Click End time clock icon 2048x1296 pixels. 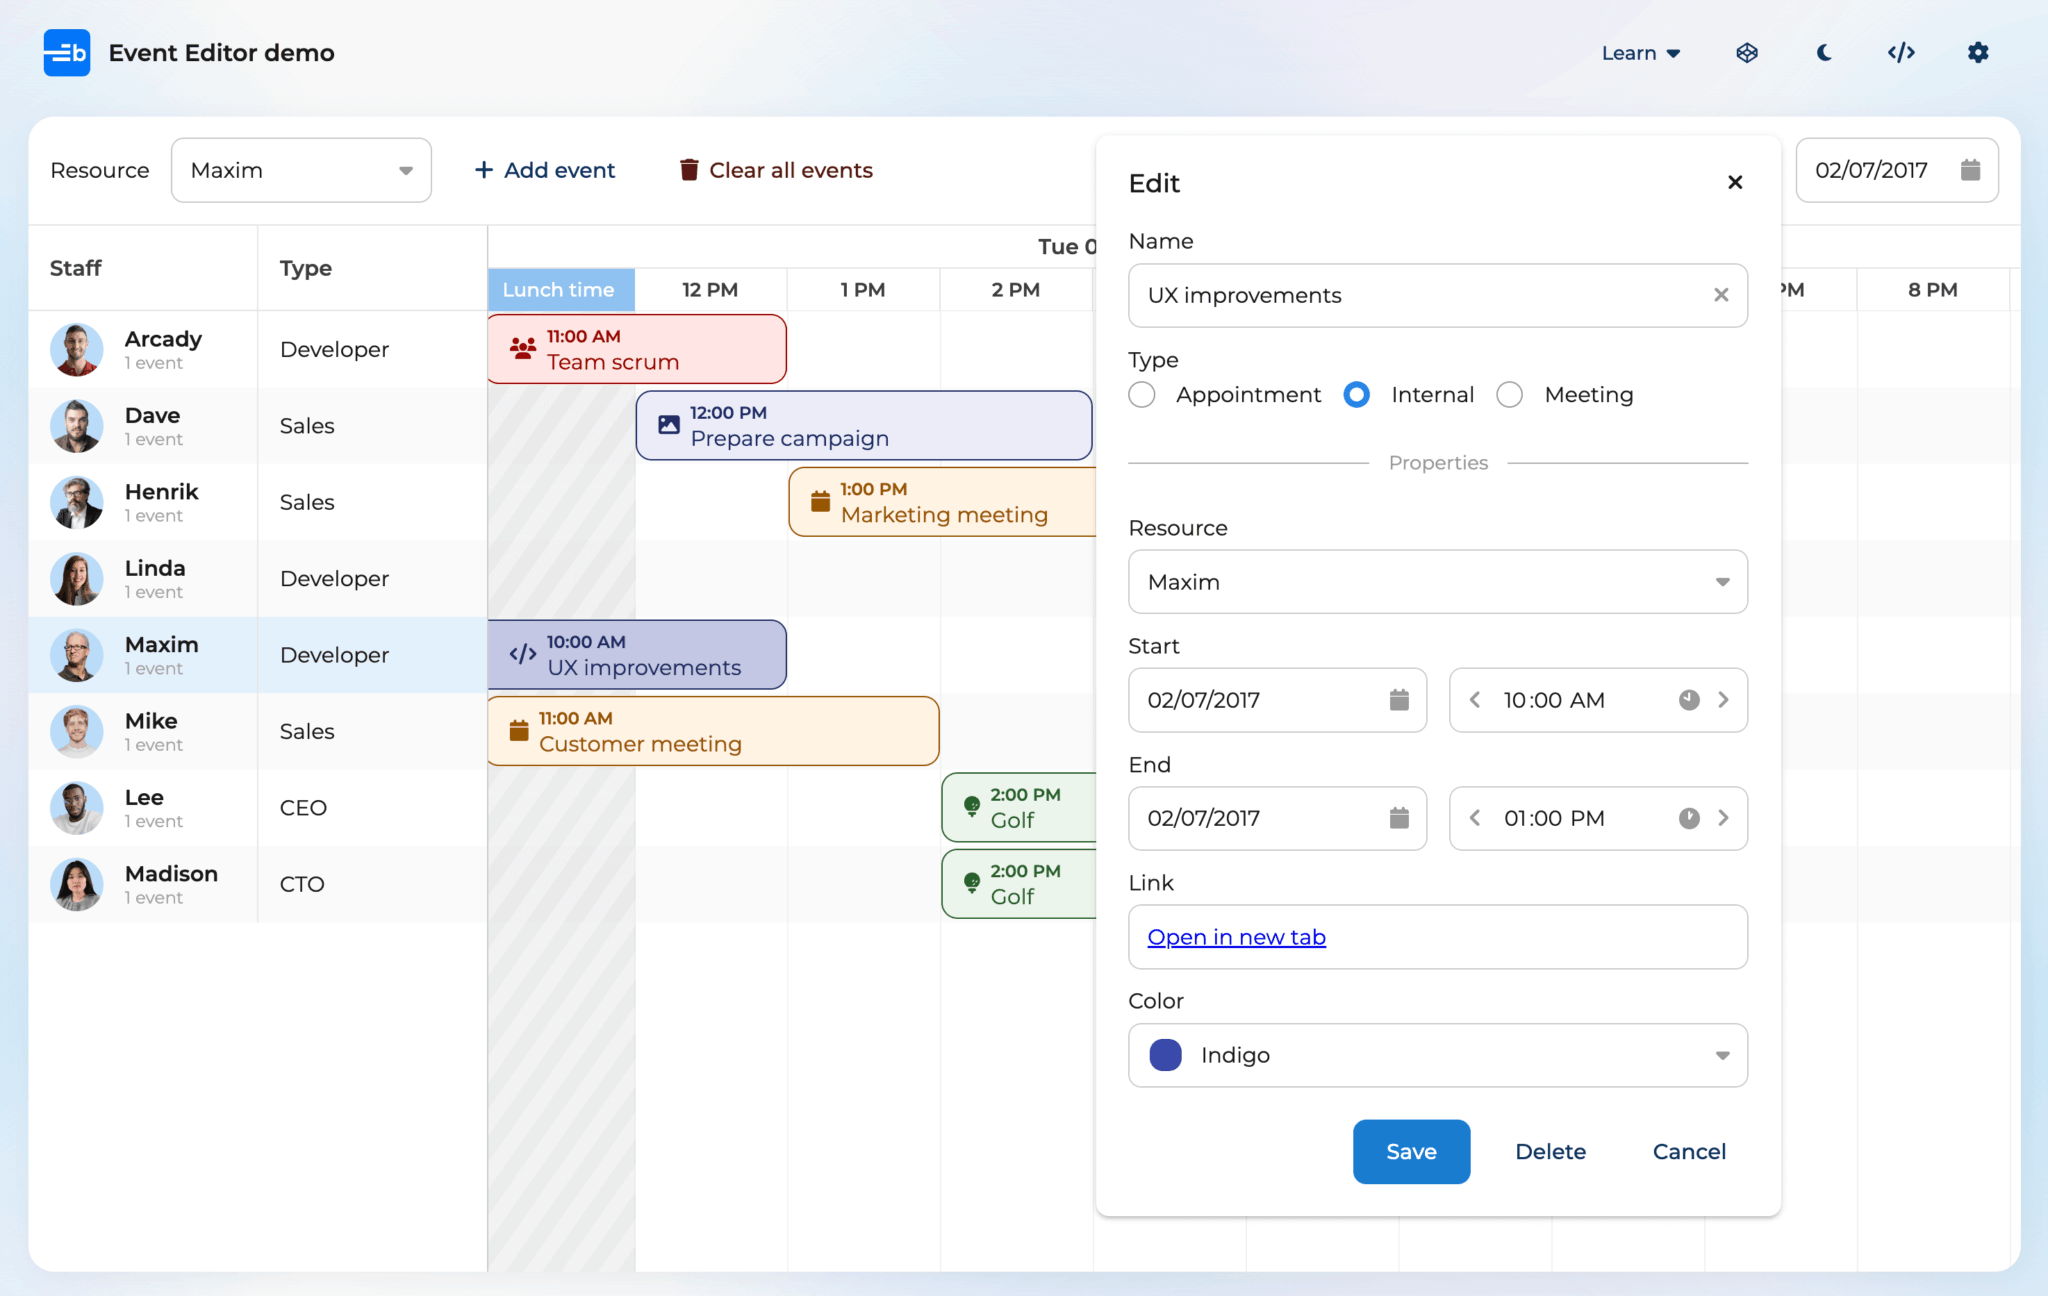1689,818
